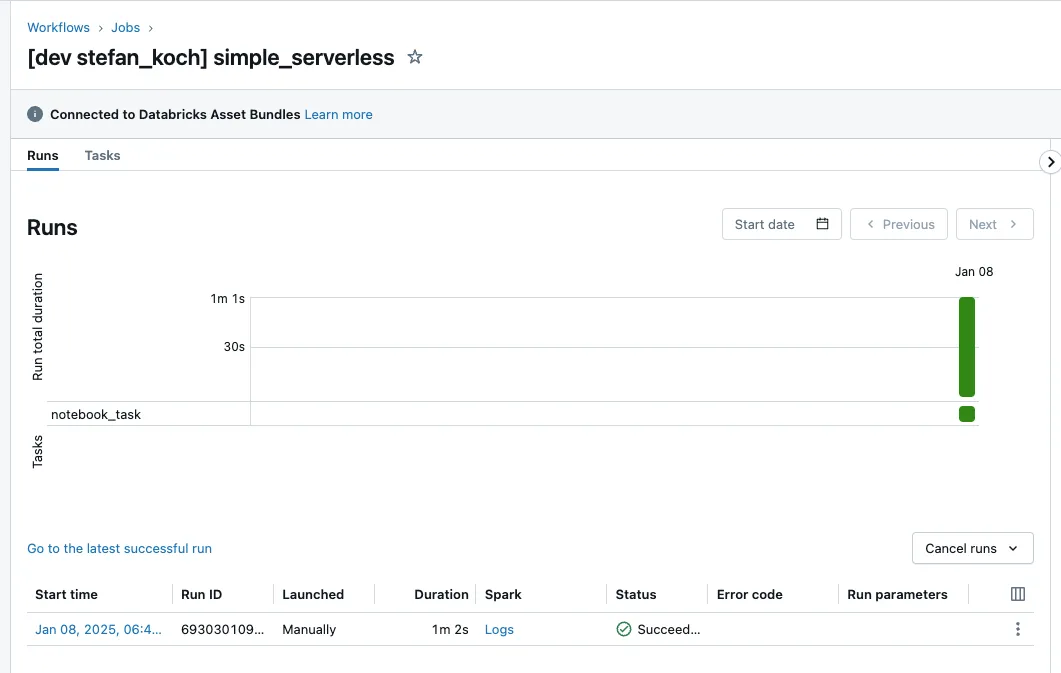Star the simple_serverless job as favorite
This screenshot has height=673, width=1061.
pyautogui.click(x=415, y=58)
